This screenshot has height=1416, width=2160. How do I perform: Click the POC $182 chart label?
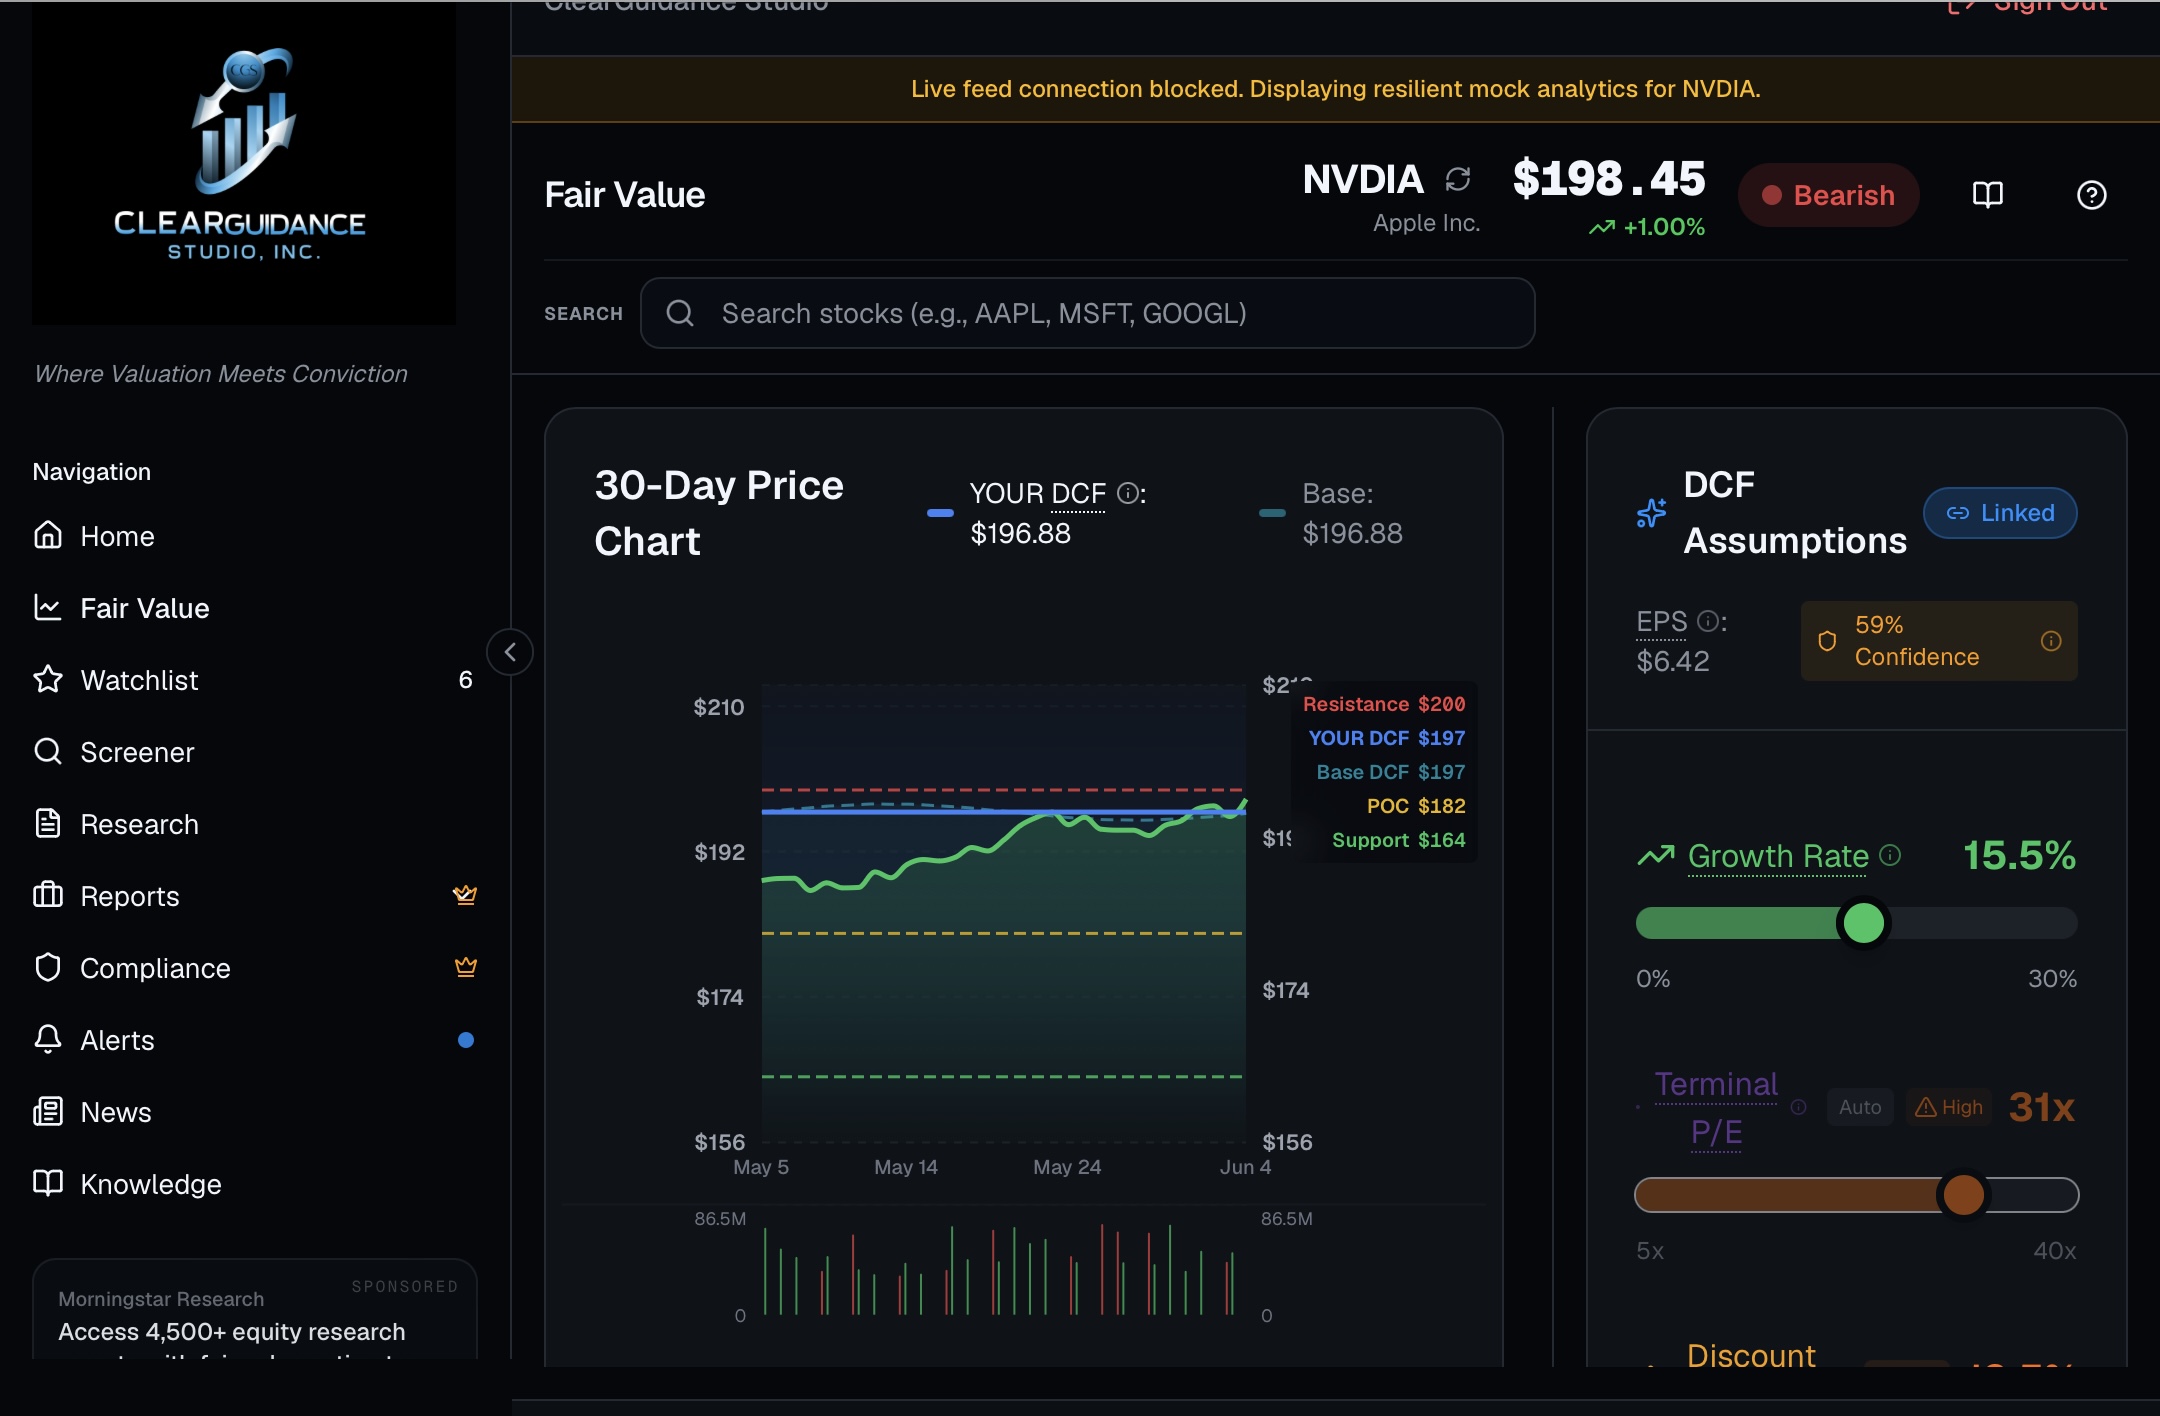[1416, 806]
